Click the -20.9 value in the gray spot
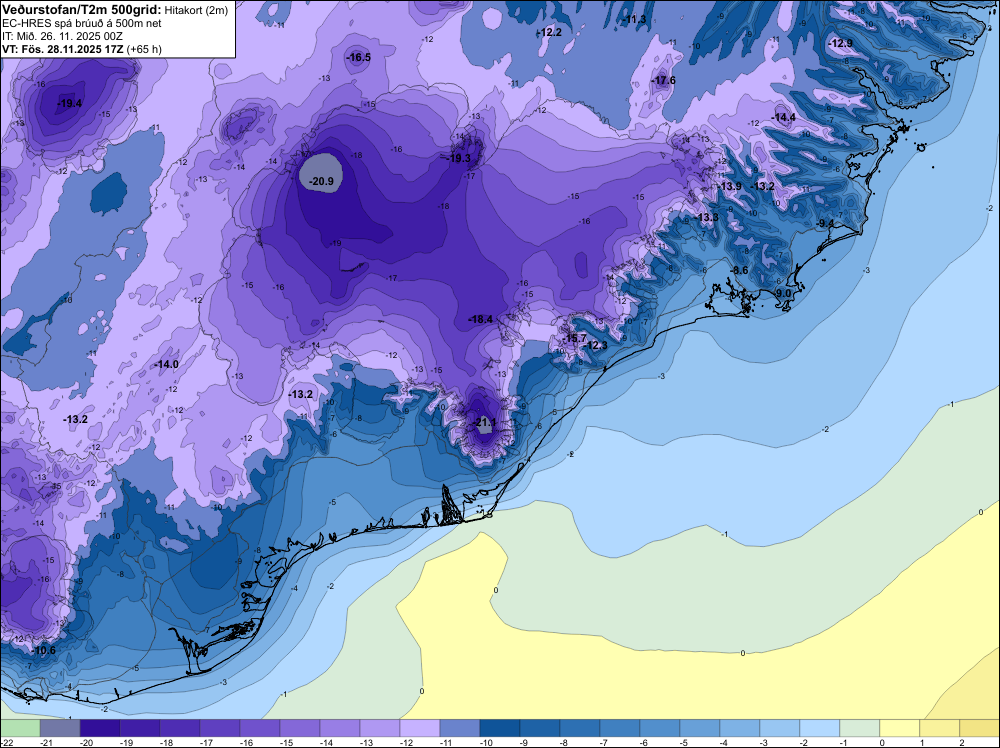Viewport: 1000px width, 748px height. click(321, 182)
